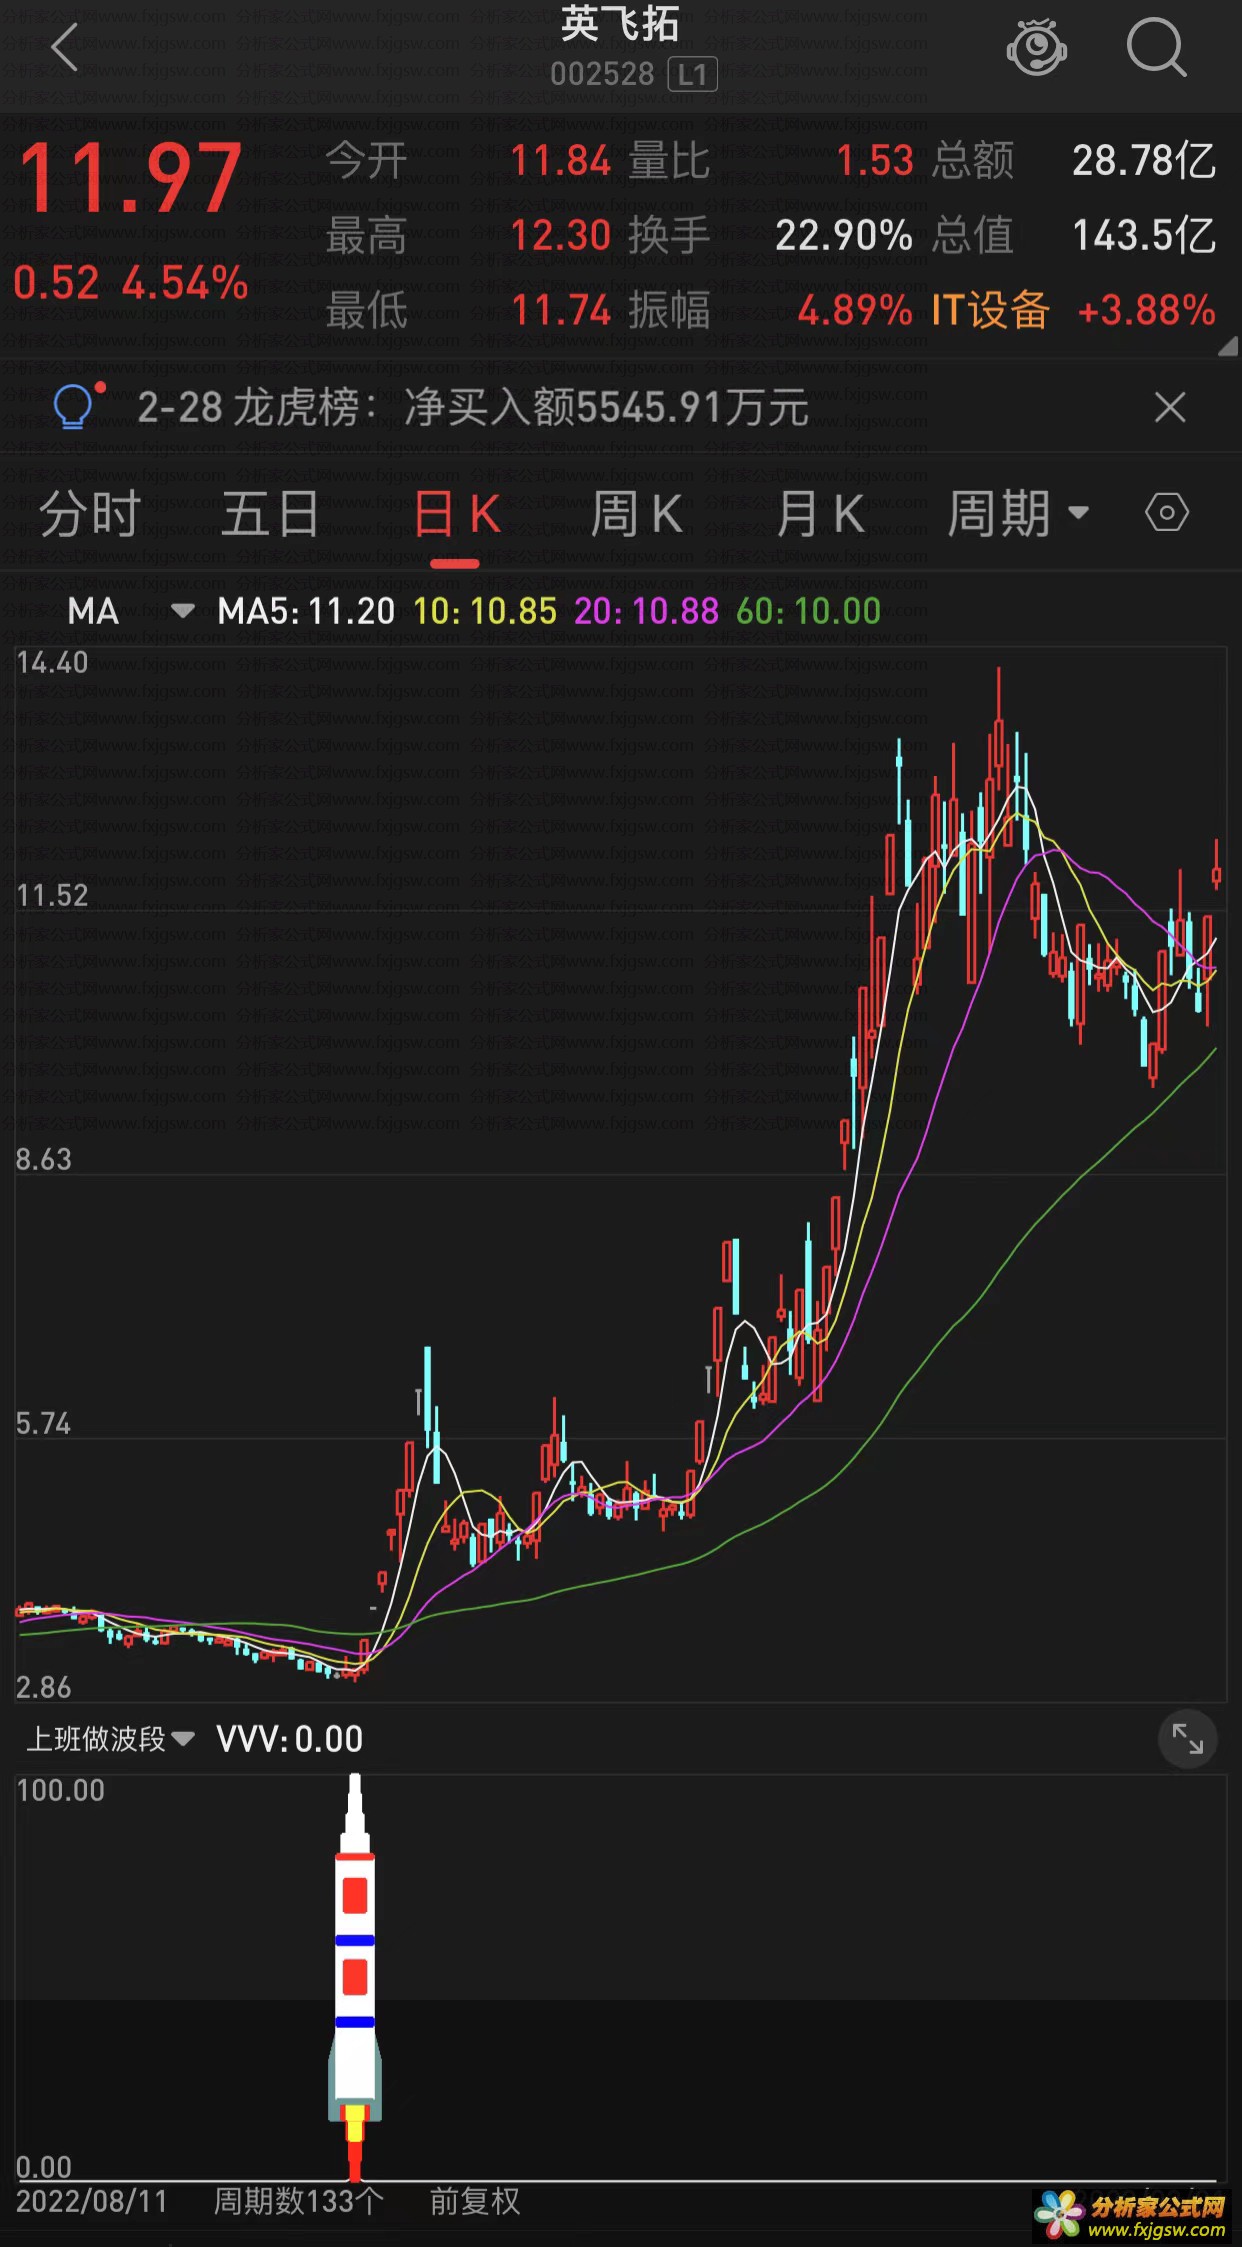Screen dimensions: 1242x2247
Task: Open the 上班做波段 indicator dropdown
Action: pos(110,1739)
